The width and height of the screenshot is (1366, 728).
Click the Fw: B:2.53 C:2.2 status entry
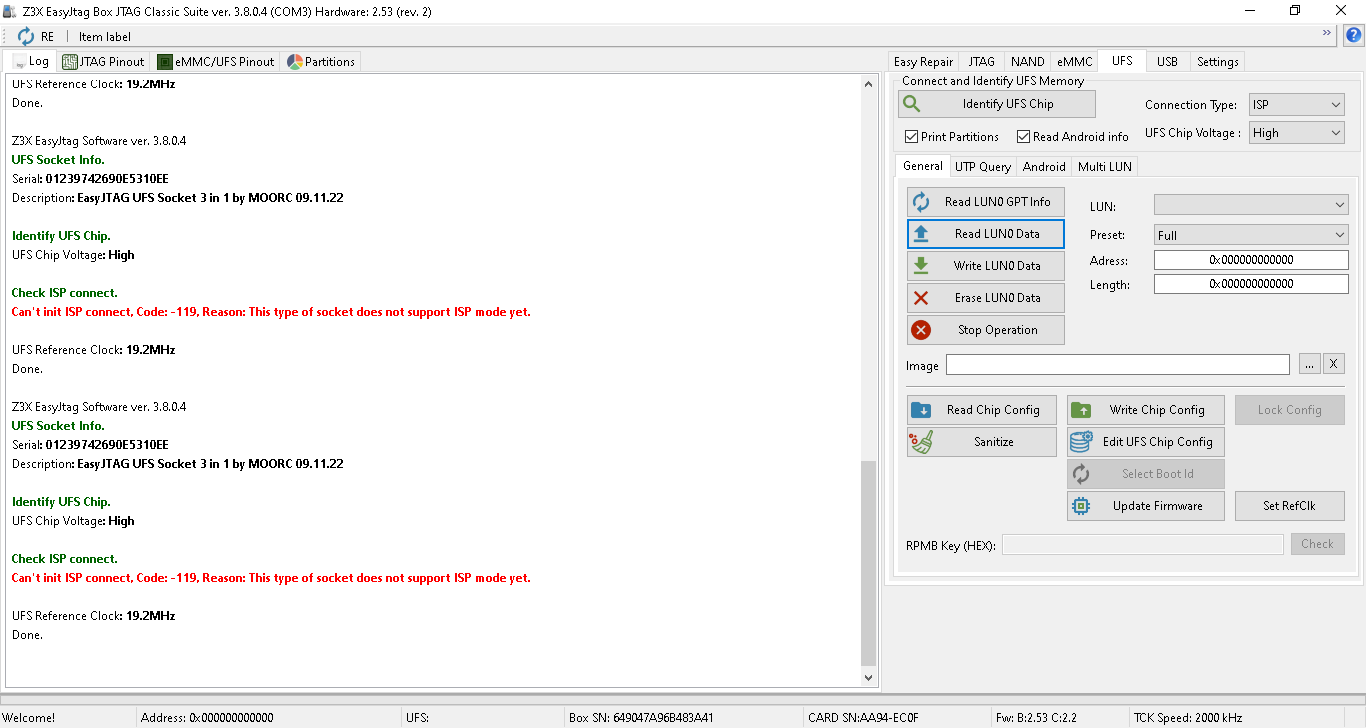[1036, 717]
